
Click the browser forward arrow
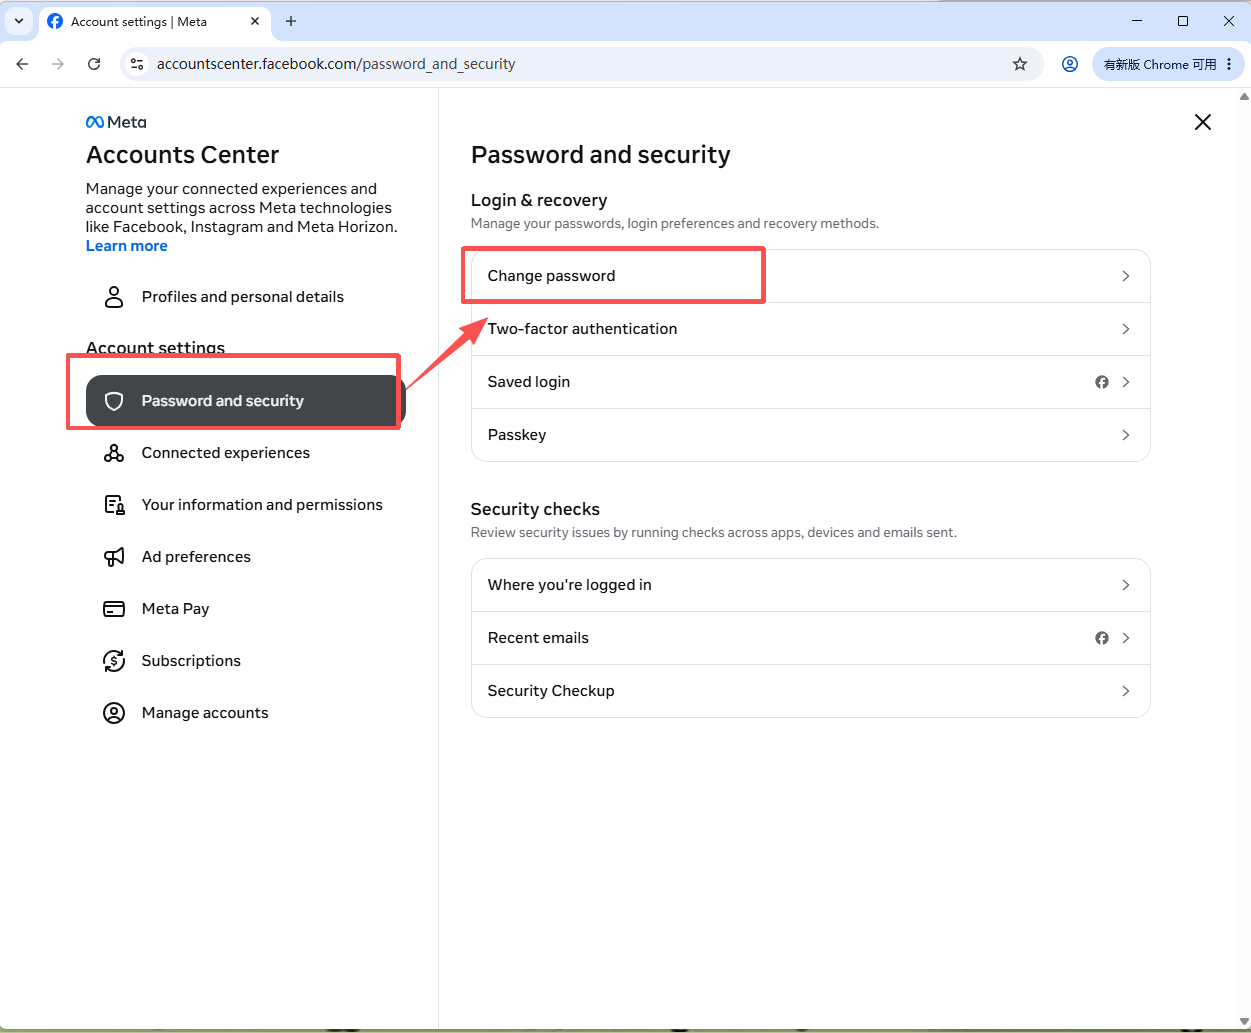[x=58, y=64]
